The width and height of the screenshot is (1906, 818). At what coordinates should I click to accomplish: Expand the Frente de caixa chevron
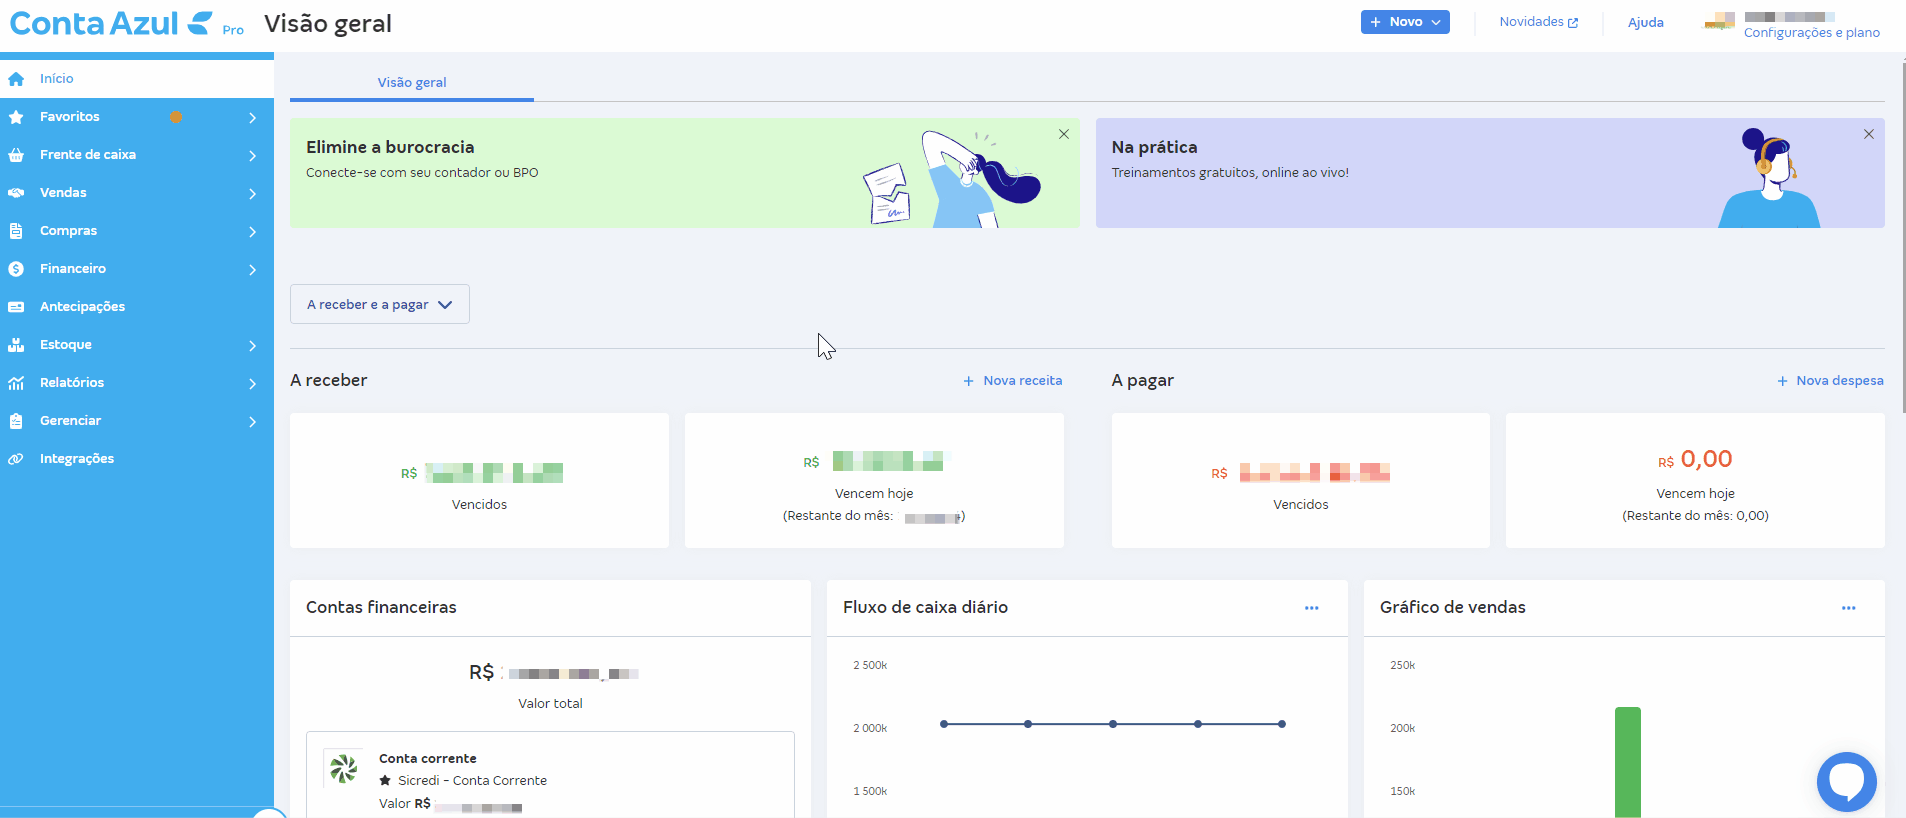click(x=252, y=156)
